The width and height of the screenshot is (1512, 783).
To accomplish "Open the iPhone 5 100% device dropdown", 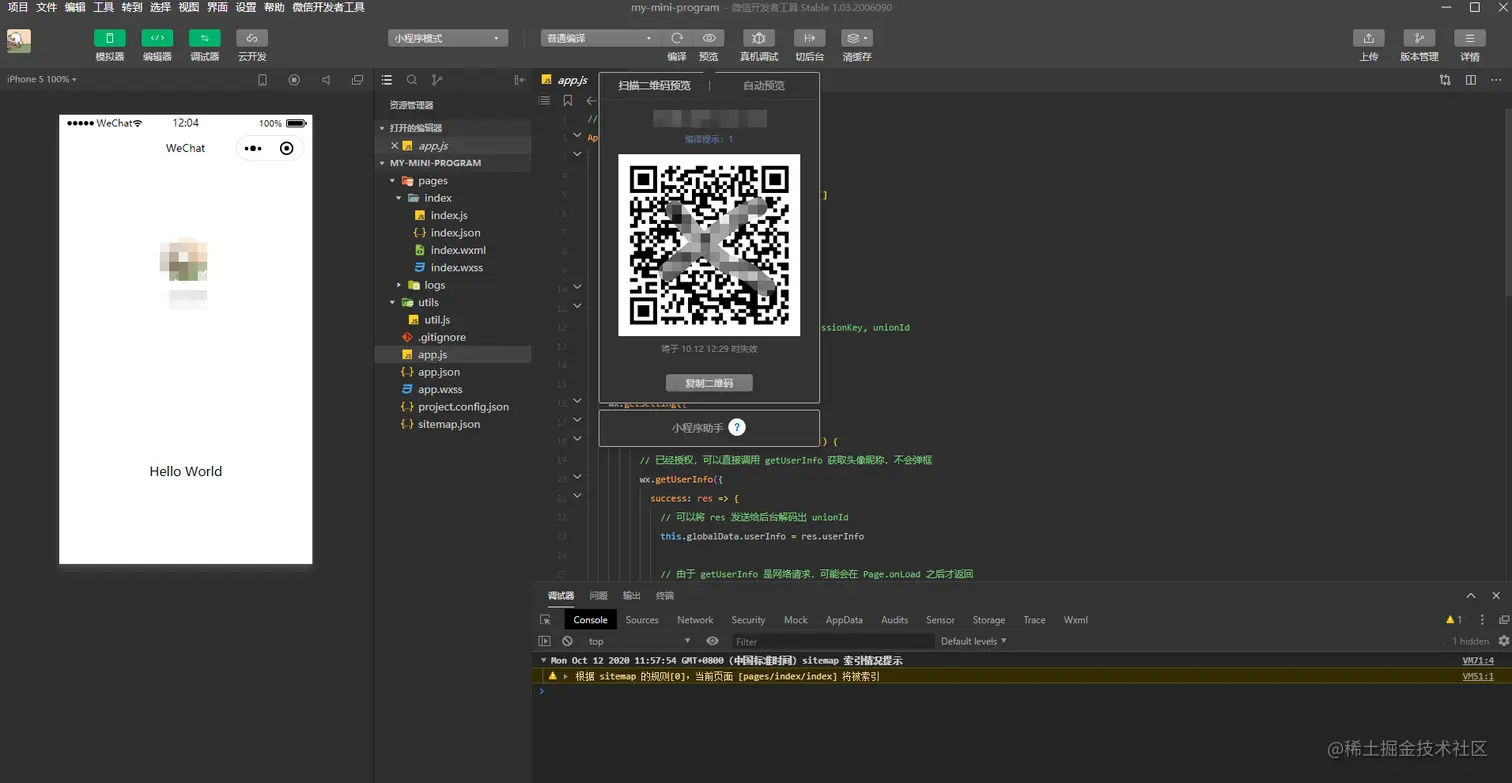I will click(42, 79).
